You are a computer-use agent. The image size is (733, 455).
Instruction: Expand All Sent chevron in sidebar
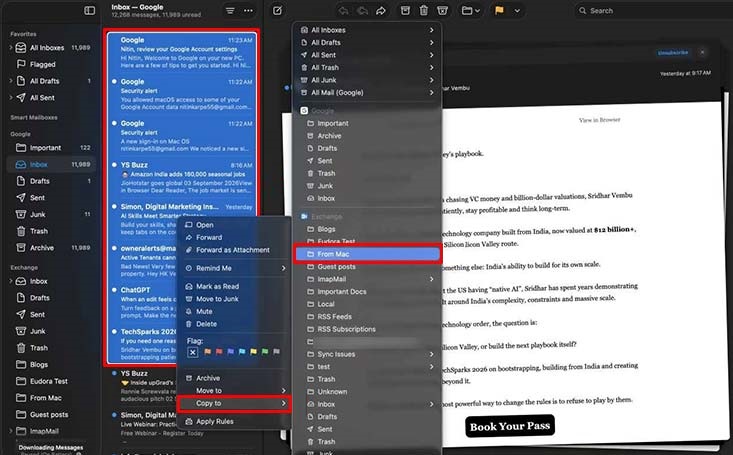(10, 98)
